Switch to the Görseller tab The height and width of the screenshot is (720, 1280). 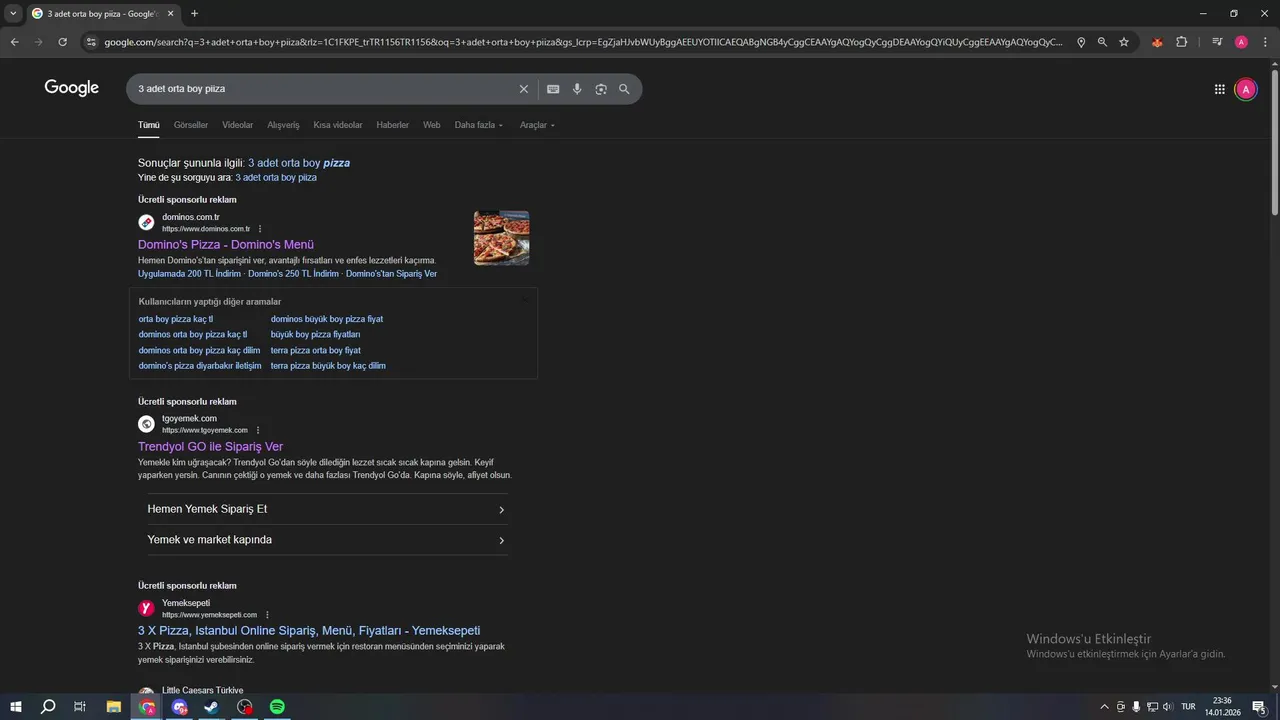(x=191, y=125)
